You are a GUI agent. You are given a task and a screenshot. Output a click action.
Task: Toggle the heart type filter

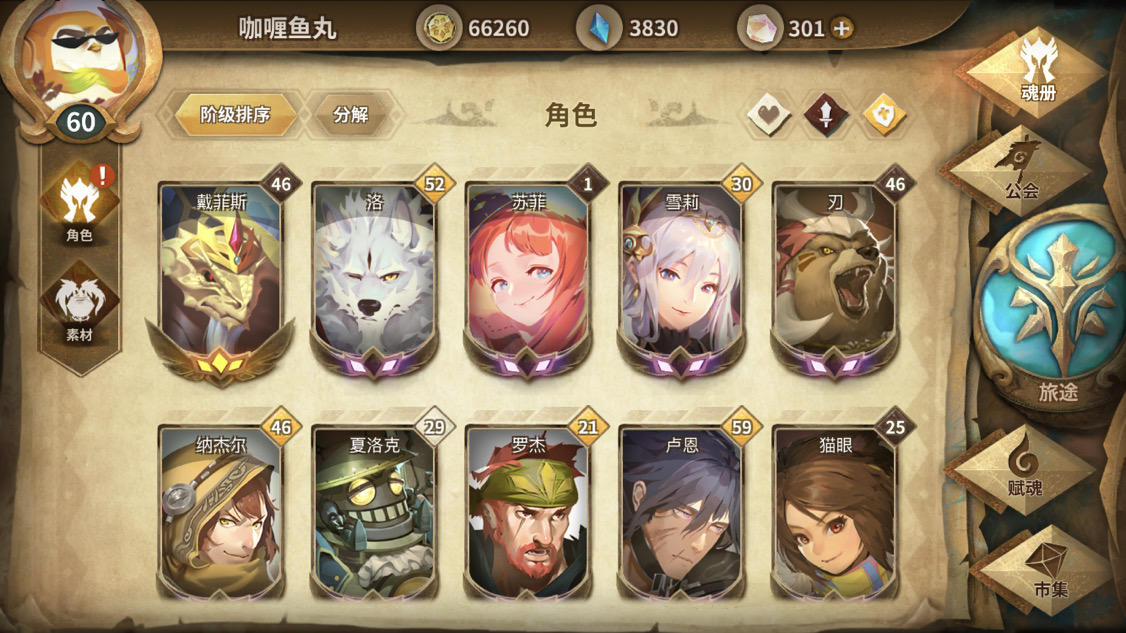pos(768,114)
